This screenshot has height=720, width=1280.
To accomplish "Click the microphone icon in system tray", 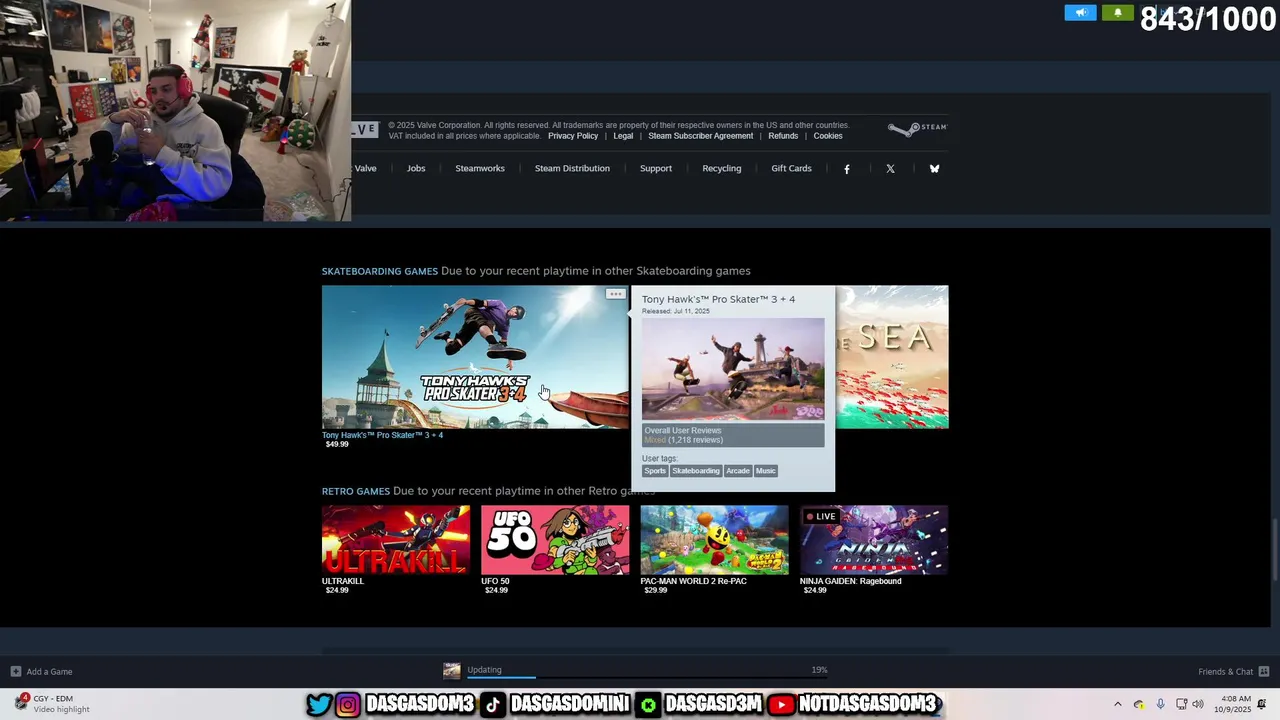I will (x=1160, y=704).
